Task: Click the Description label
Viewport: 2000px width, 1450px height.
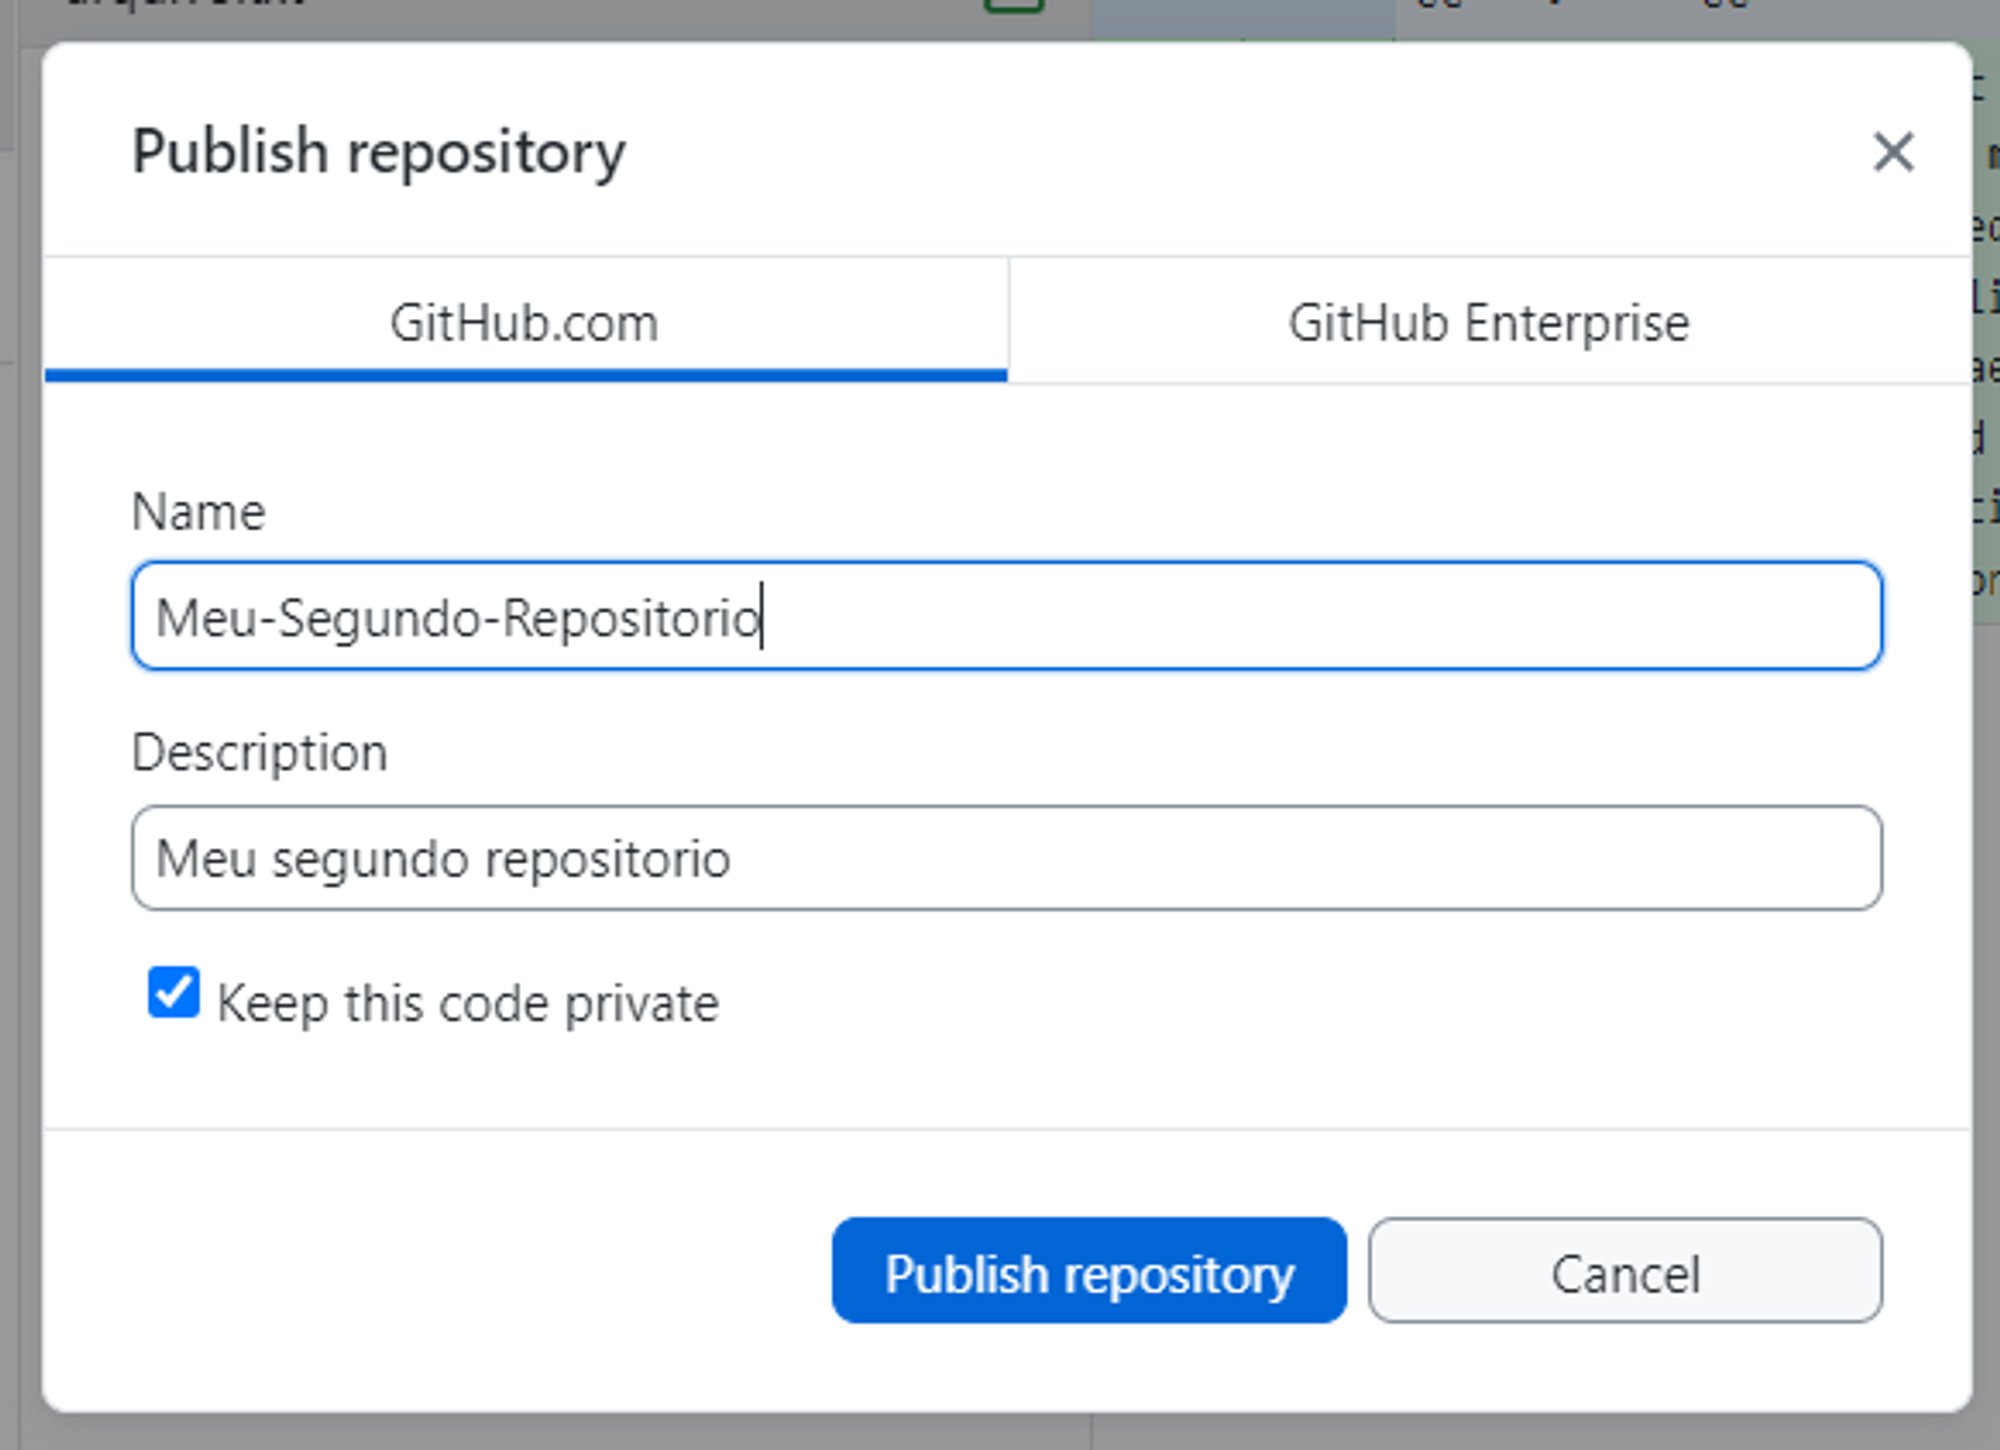Action: click(260, 752)
